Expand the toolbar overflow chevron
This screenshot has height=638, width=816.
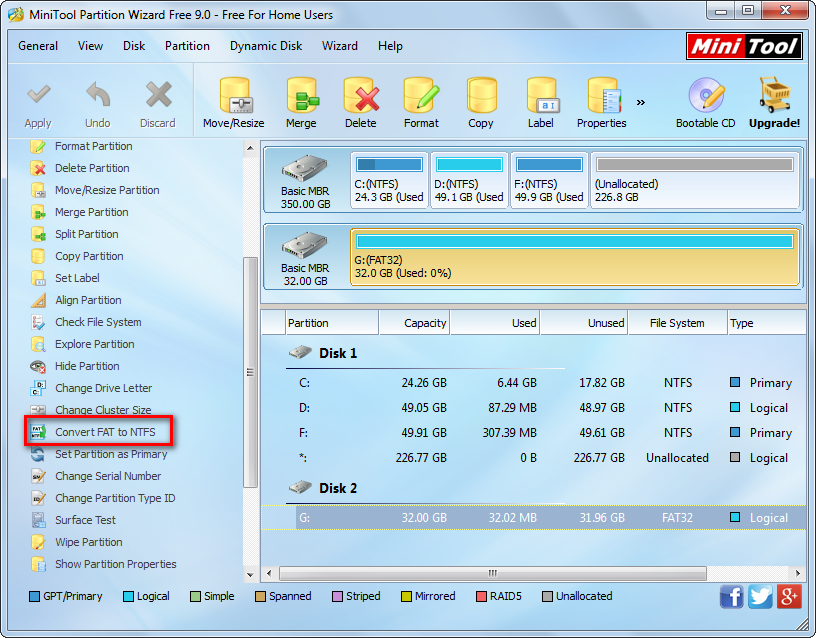click(641, 102)
